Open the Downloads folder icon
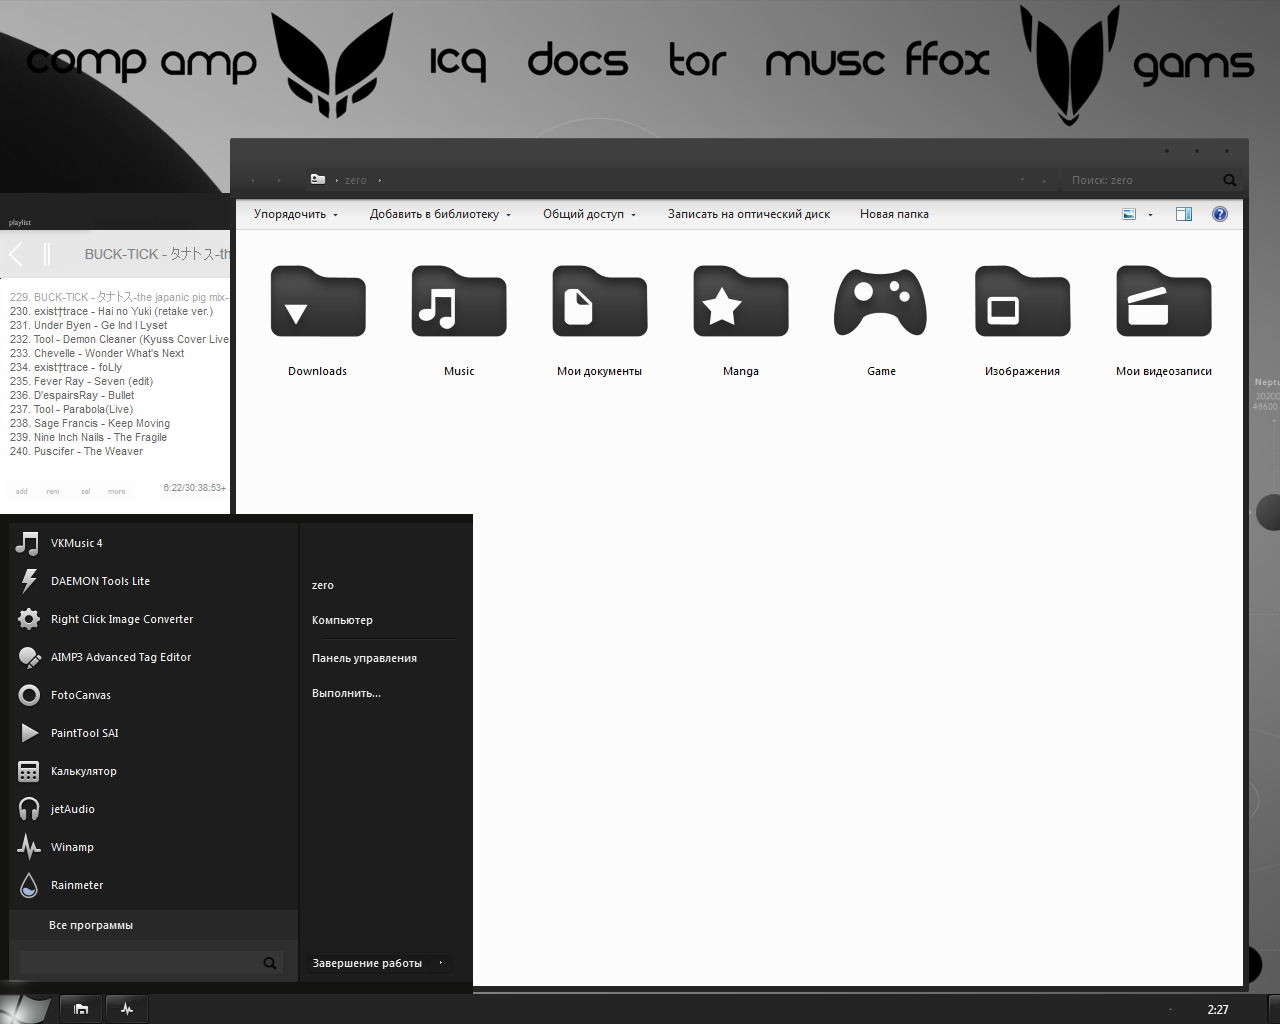 (x=318, y=302)
